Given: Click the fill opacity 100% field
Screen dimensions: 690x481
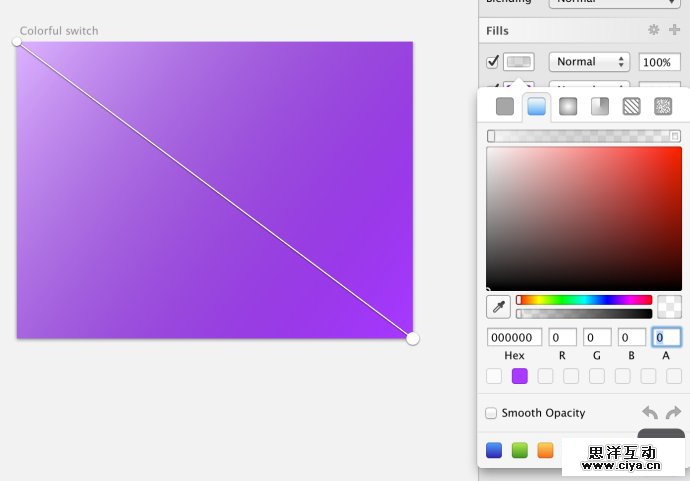Looking at the screenshot, I should 659,62.
